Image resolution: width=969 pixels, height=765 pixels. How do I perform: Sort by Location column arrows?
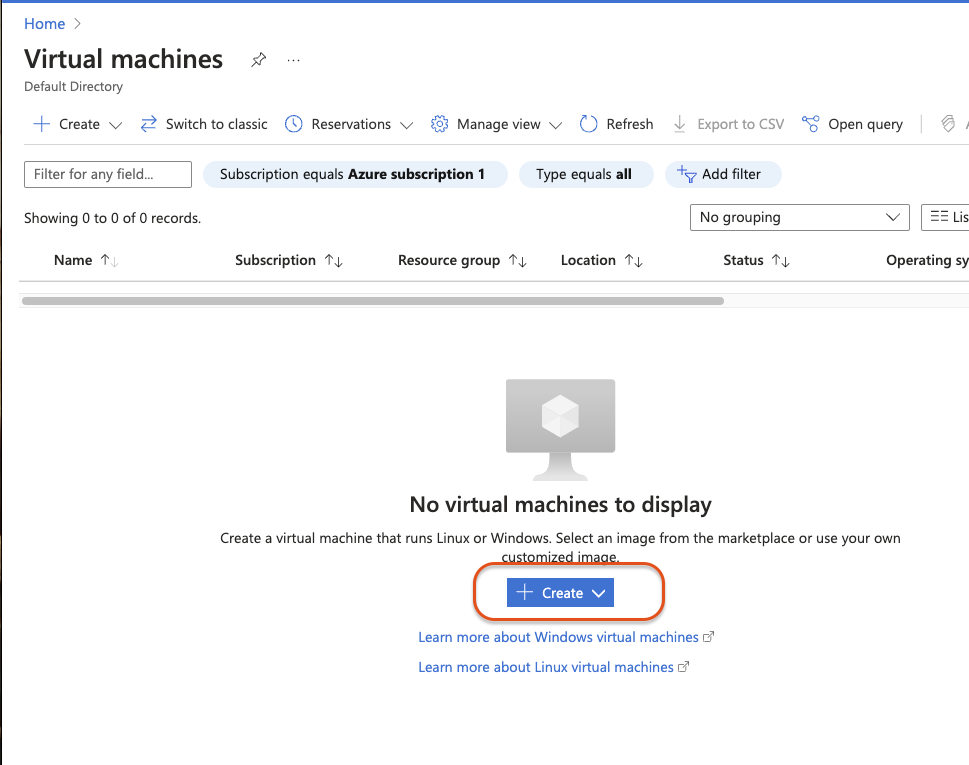click(633, 261)
